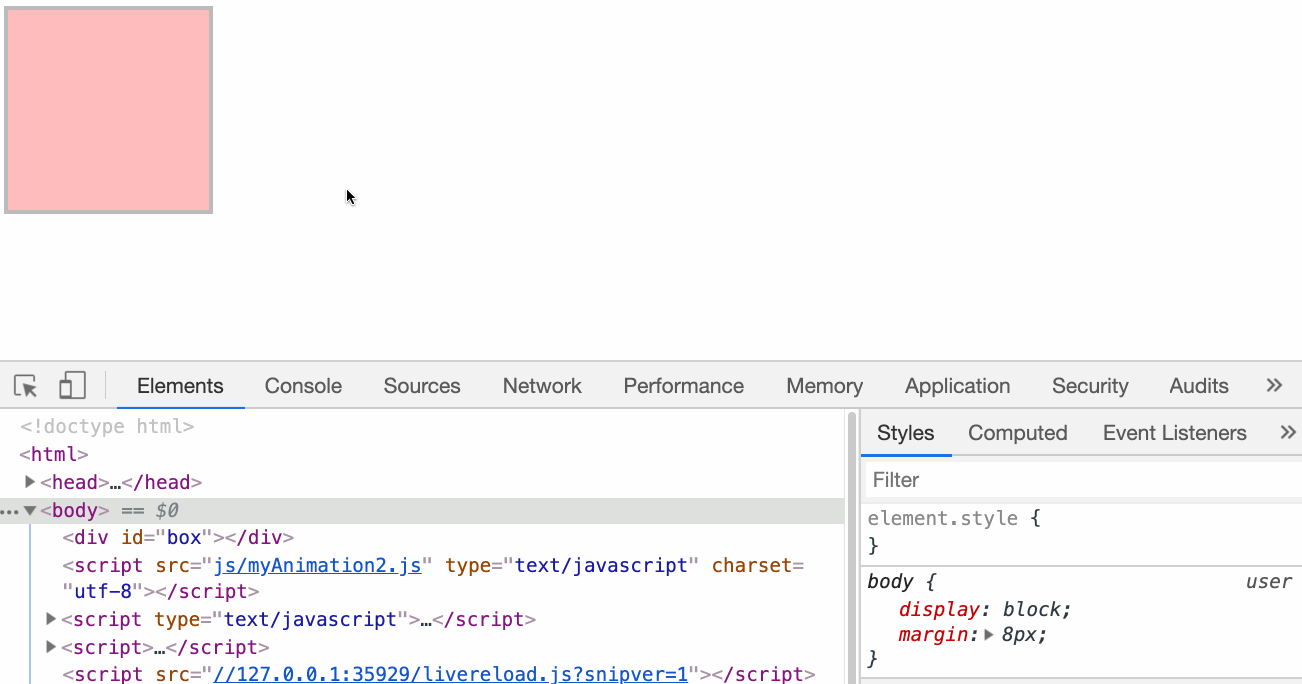Open the livereload.js script link
1302x684 pixels.
click(450, 674)
